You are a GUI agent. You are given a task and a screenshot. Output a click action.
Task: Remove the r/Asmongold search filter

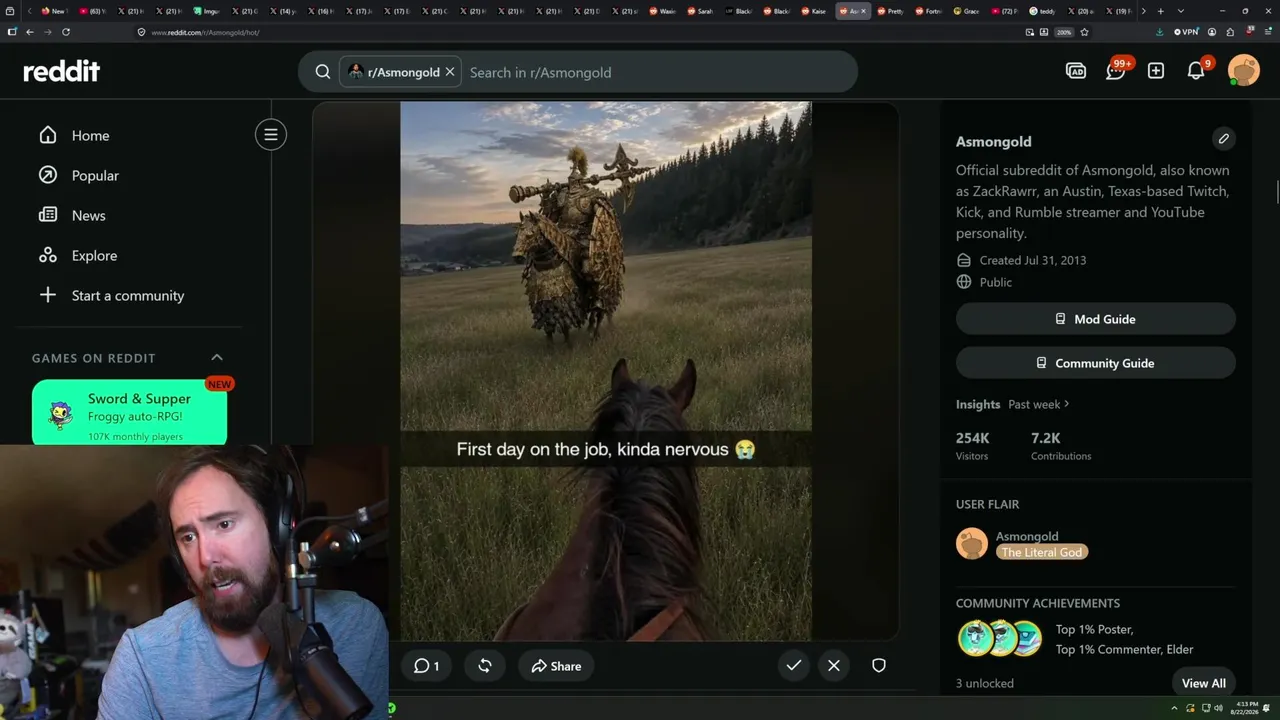coord(450,72)
